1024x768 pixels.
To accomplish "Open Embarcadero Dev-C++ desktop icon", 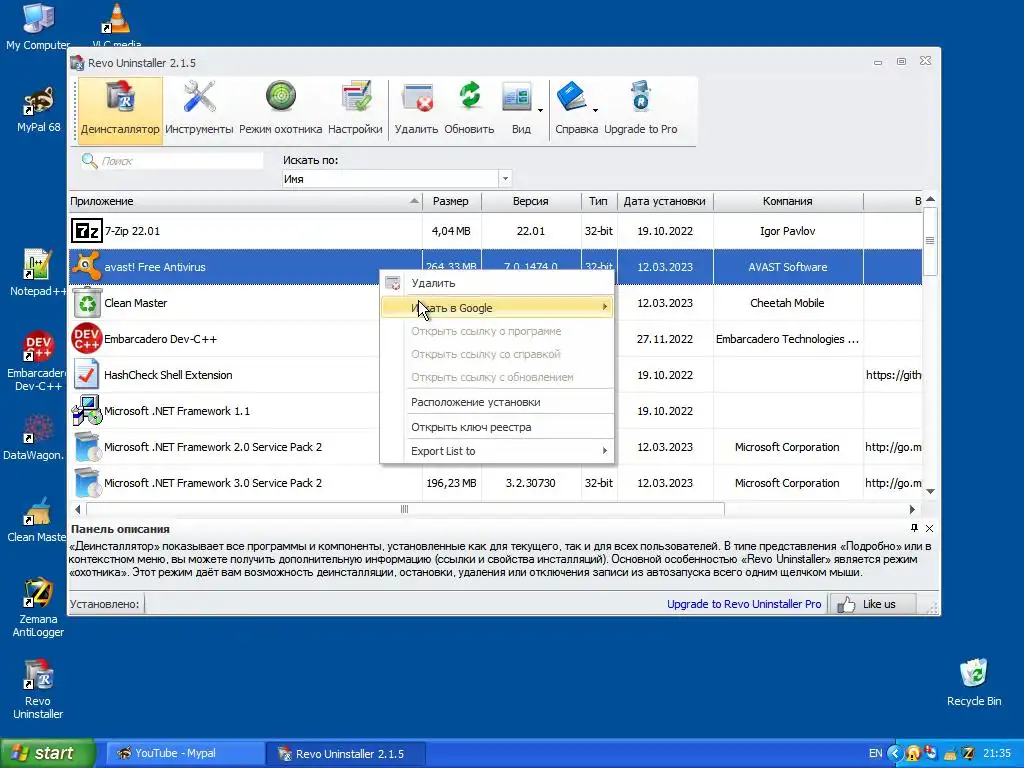I will [x=38, y=360].
